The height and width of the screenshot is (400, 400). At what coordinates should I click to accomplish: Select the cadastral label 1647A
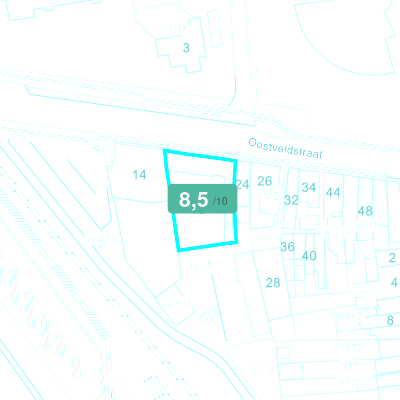102,239
